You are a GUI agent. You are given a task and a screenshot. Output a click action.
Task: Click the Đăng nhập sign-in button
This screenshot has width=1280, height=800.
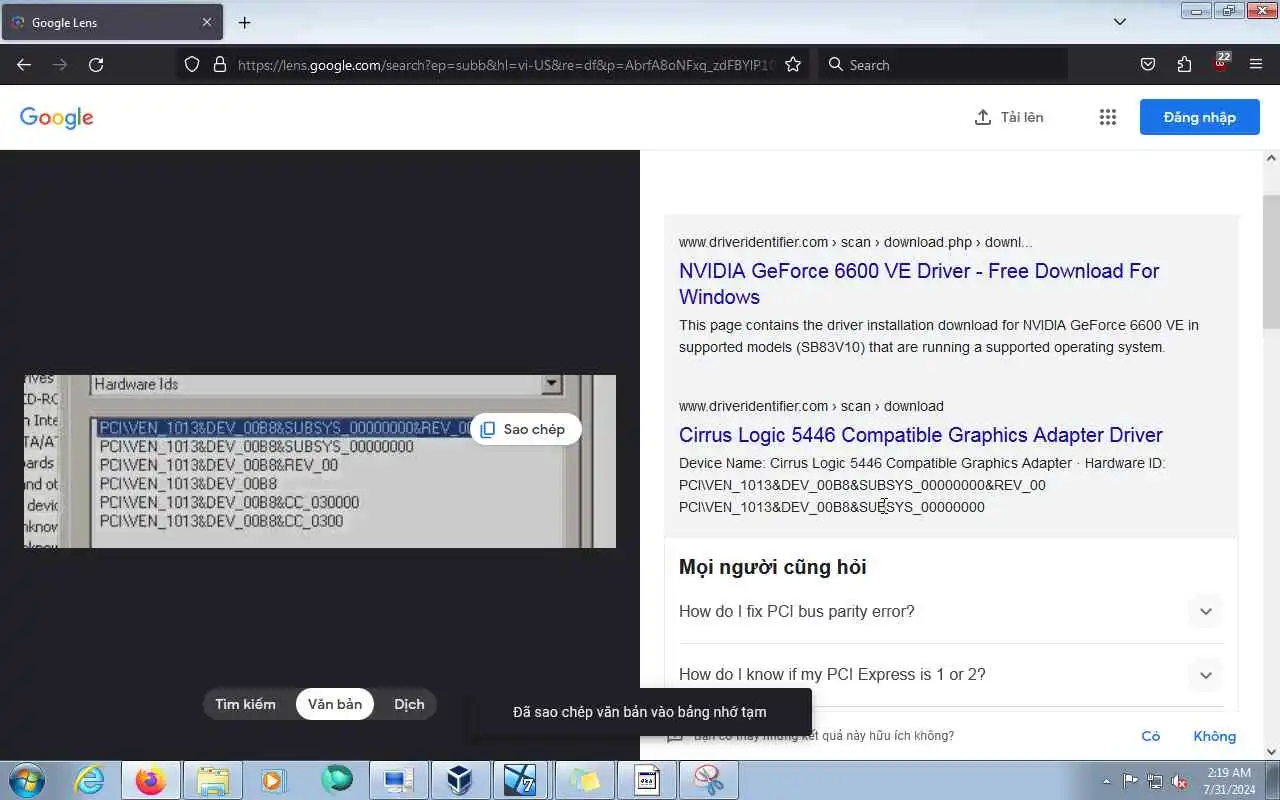click(1199, 117)
